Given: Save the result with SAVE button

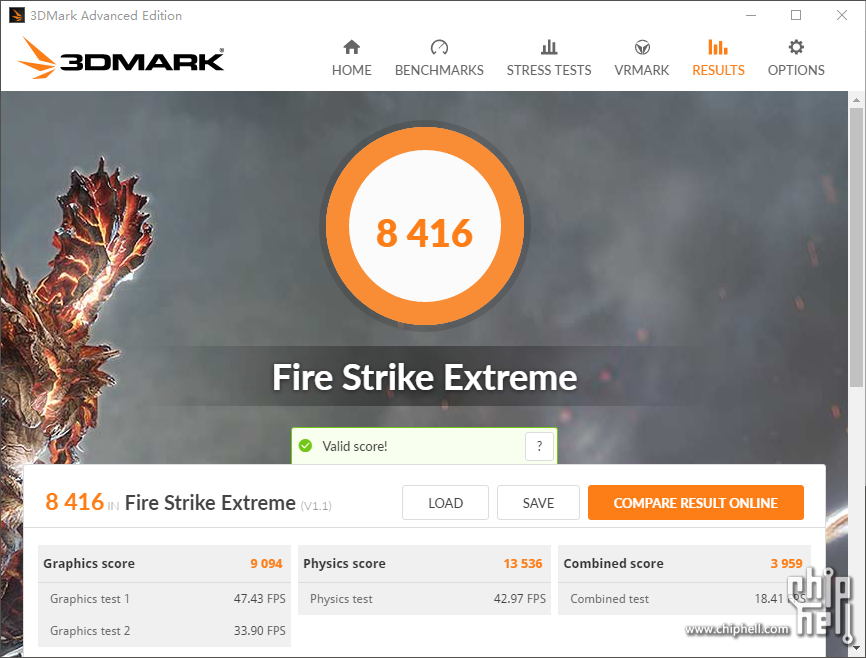Looking at the screenshot, I should click(x=538, y=503).
